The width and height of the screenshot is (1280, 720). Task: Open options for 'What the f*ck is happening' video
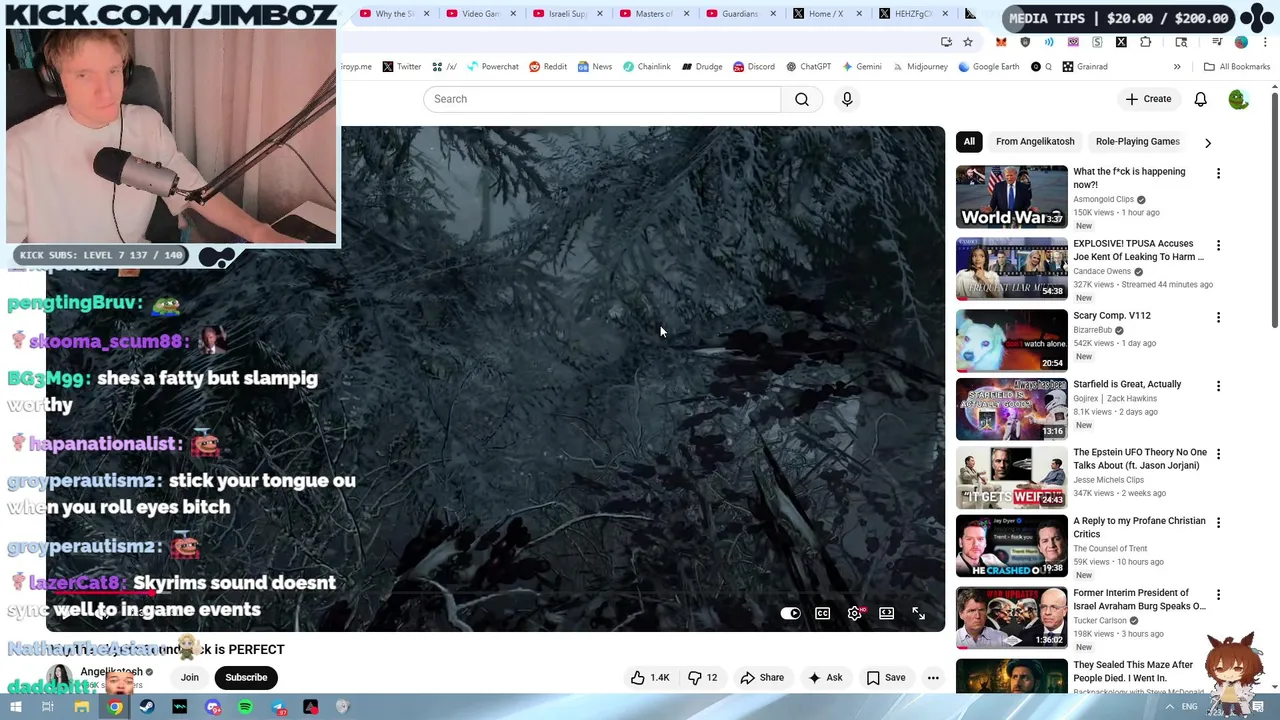[1218, 174]
